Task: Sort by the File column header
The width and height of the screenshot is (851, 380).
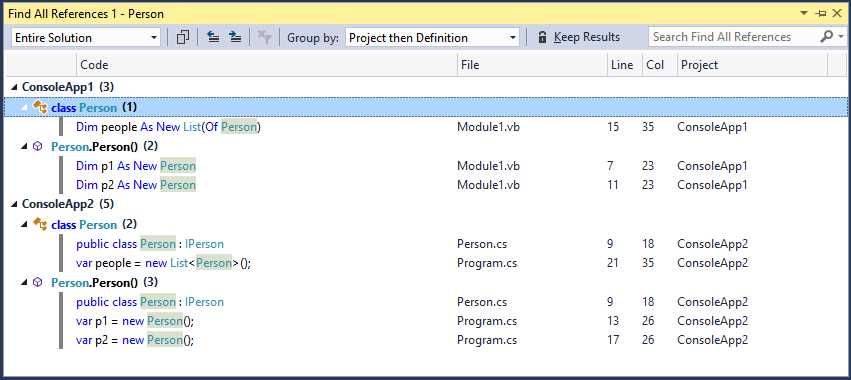Action: [x=532, y=65]
